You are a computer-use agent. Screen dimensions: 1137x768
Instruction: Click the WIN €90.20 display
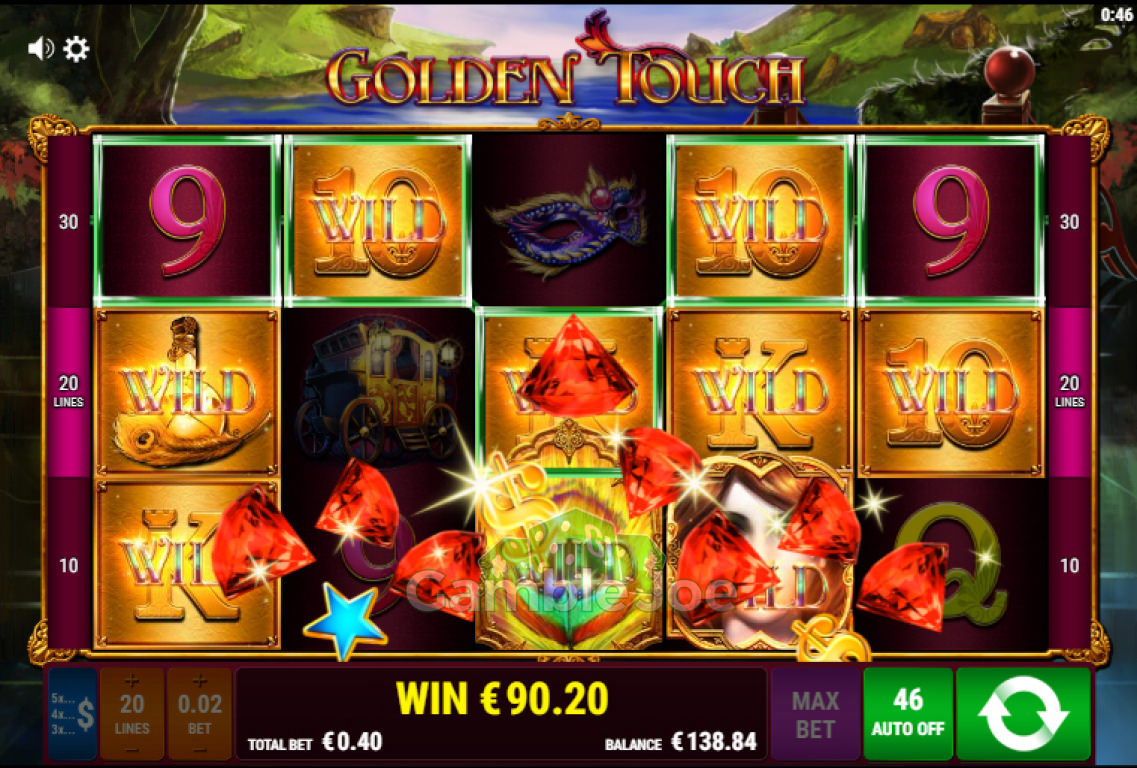502,698
